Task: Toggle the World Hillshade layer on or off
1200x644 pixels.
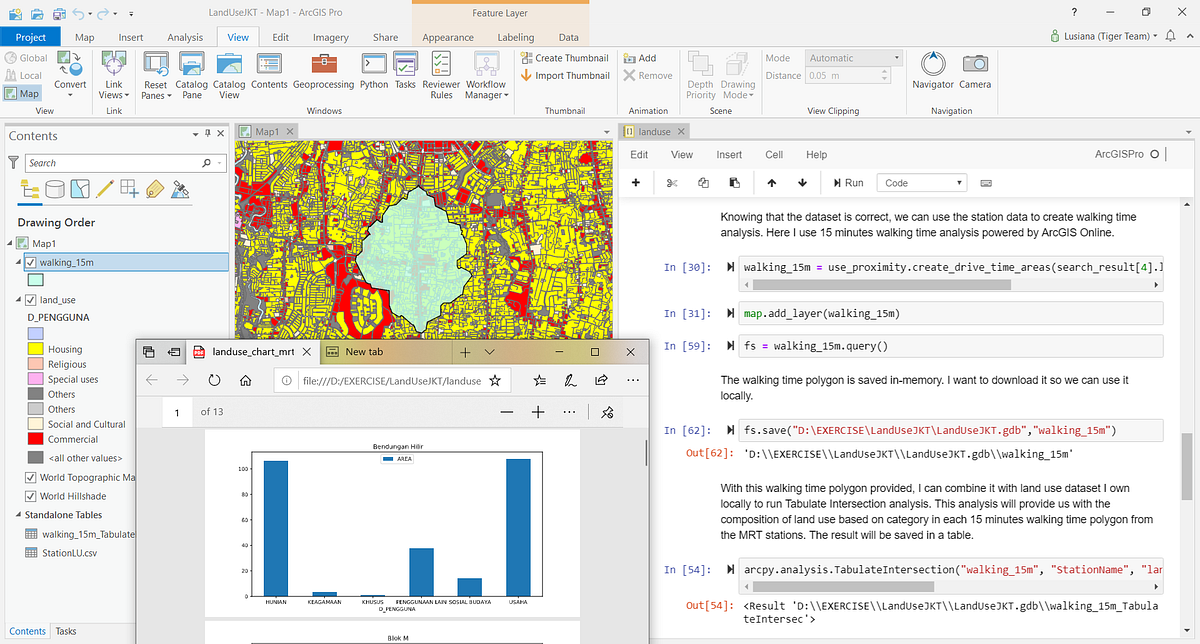Action: click(x=31, y=495)
